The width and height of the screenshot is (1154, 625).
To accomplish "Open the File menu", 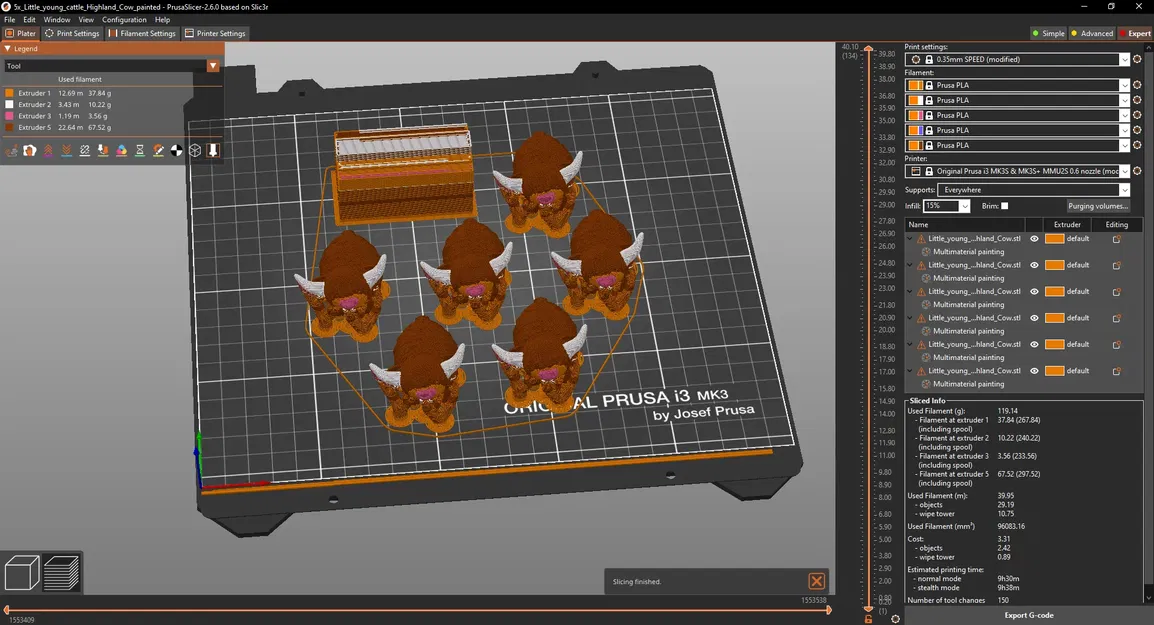I will point(10,20).
